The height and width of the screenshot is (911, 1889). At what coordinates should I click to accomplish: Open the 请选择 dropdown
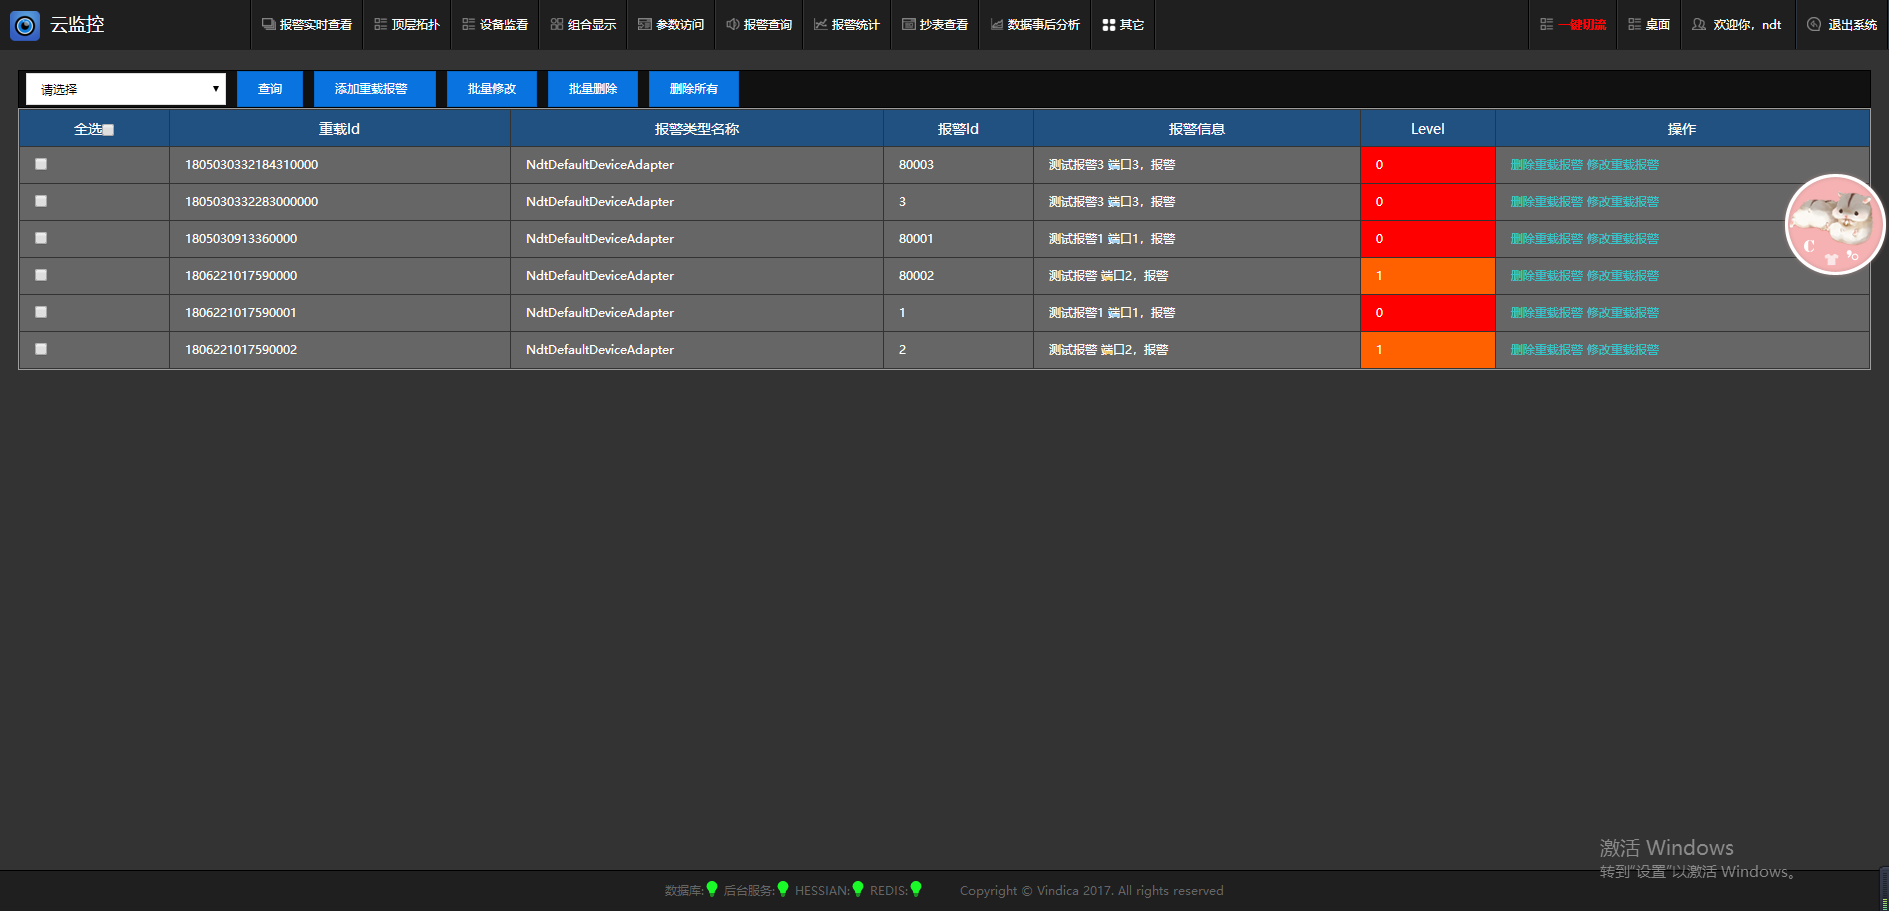pos(126,89)
